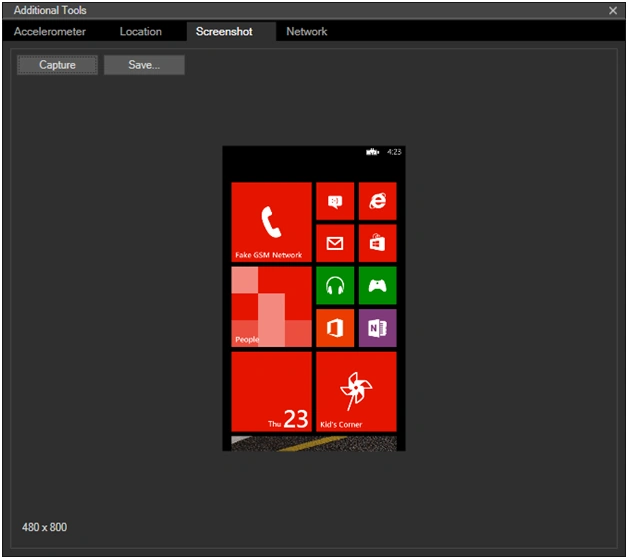Viewport: 628px width, 559px height.
Task: Tap the Photos tile at the bottom
Action: [x=314, y=444]
